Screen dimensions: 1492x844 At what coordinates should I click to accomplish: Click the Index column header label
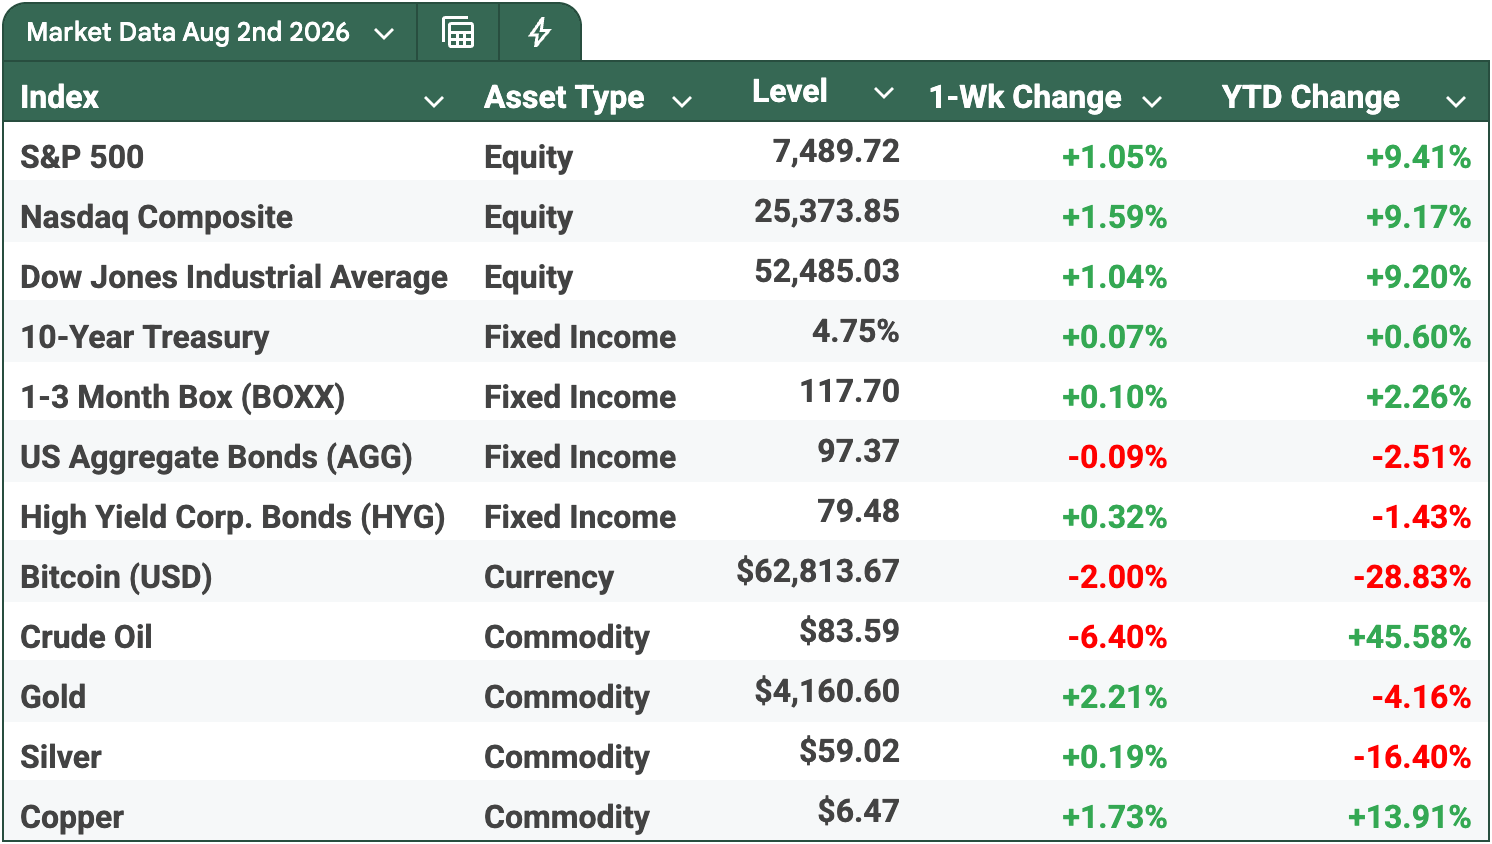click(60, 97)
